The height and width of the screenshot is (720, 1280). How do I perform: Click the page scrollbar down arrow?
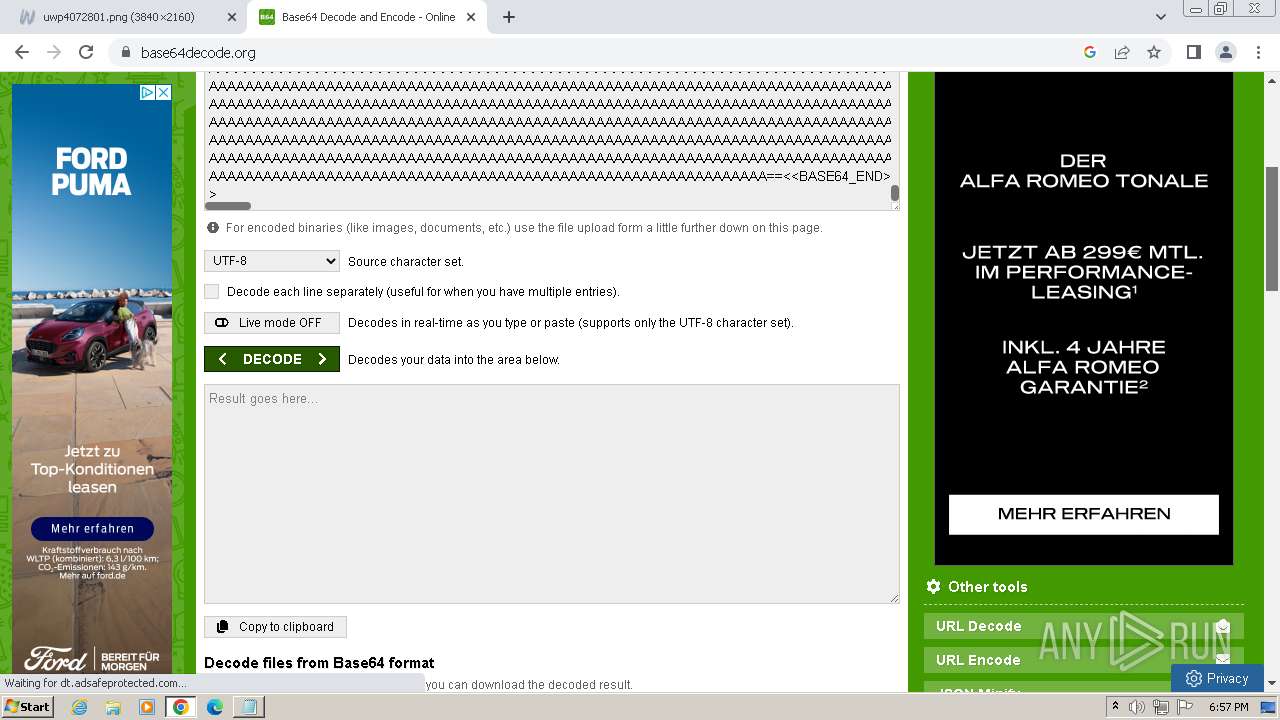(x=1272, y=683)
